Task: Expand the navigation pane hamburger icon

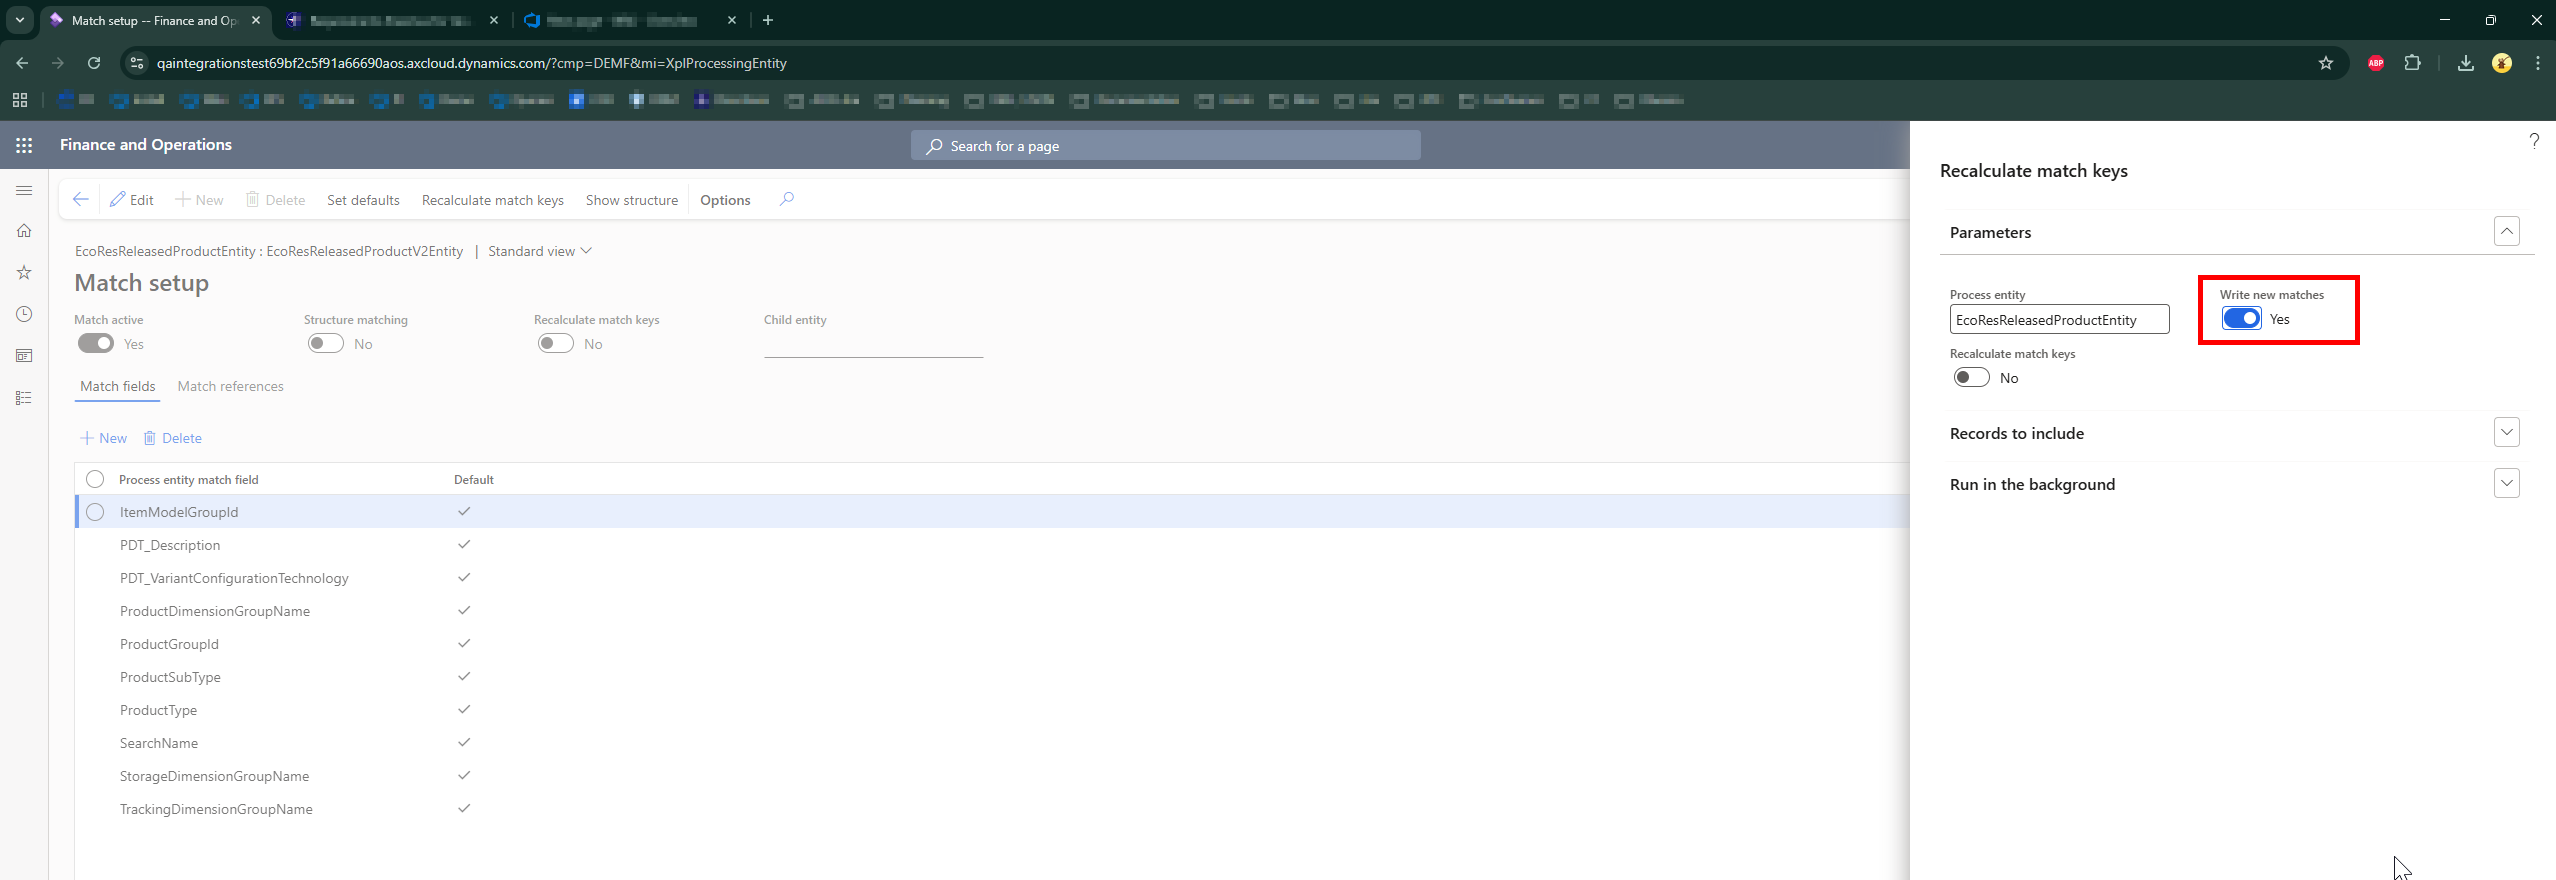Action: [24, 190]
